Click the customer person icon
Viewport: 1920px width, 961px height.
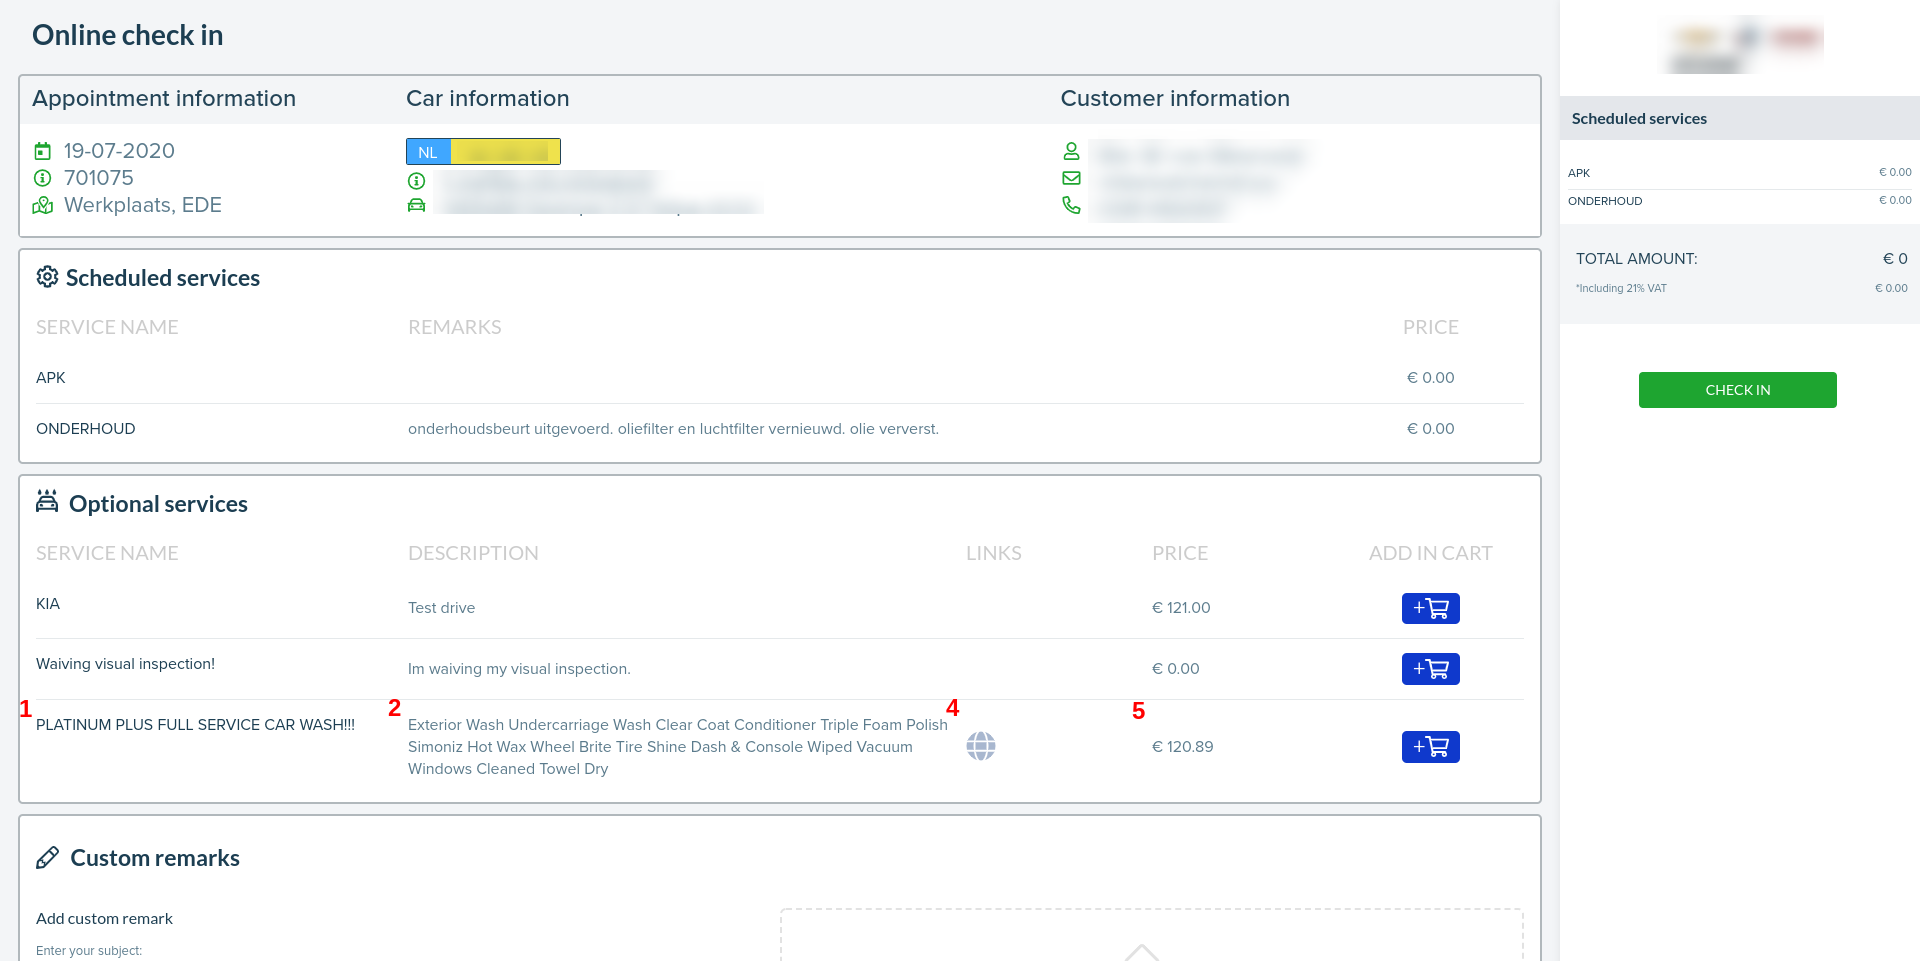[x=1071, y=151]
